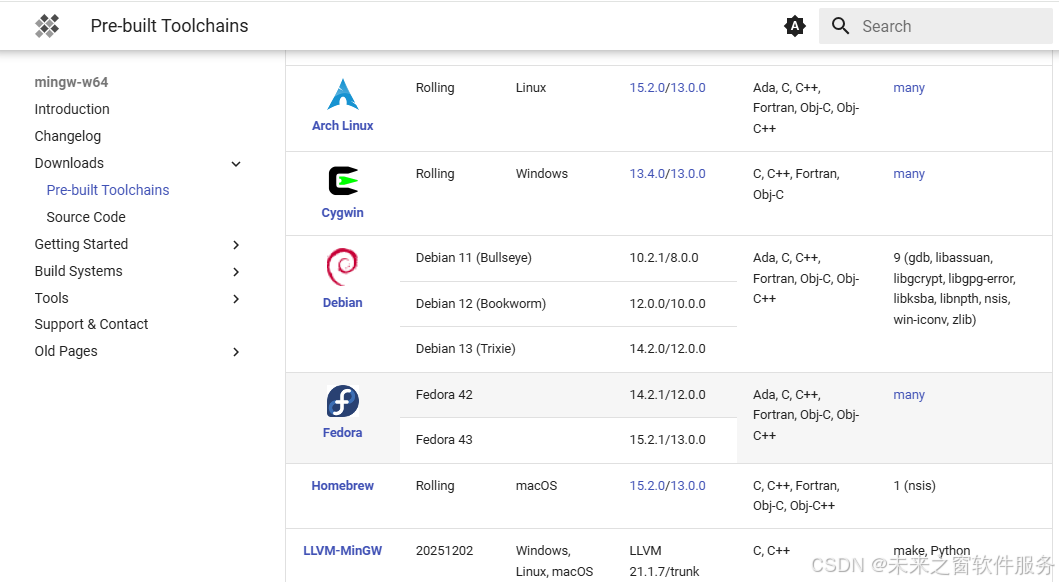Expand the Tools section chevron
The height and width of the screenshot is (582, 1059).
pos(236,298)
